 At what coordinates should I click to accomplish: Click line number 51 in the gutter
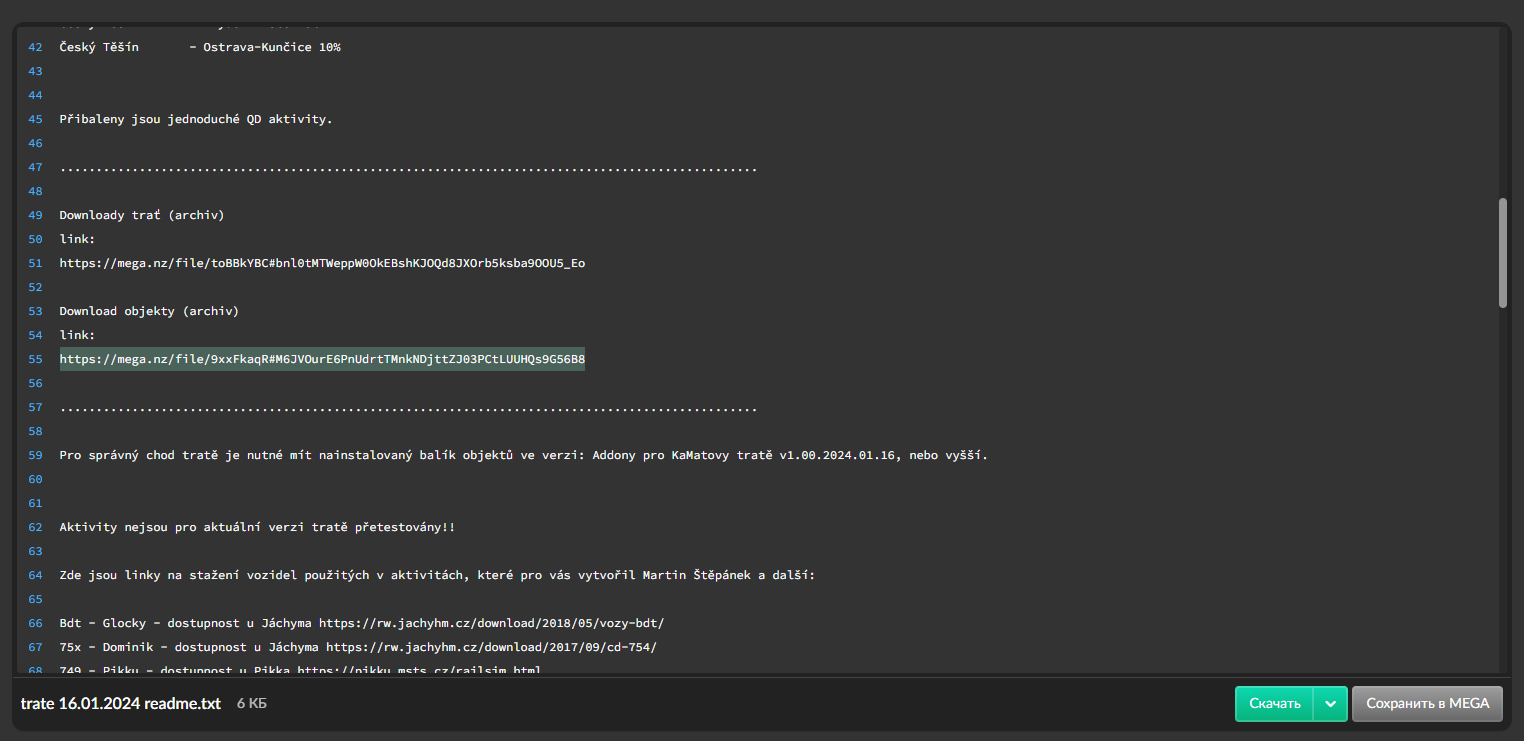tap(36, 263)
